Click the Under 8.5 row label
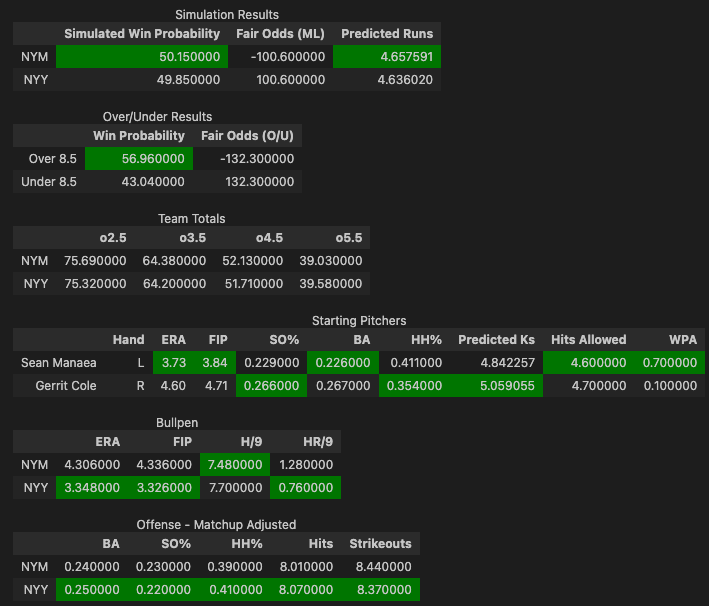The image size is (709, 606). (49, 182)
